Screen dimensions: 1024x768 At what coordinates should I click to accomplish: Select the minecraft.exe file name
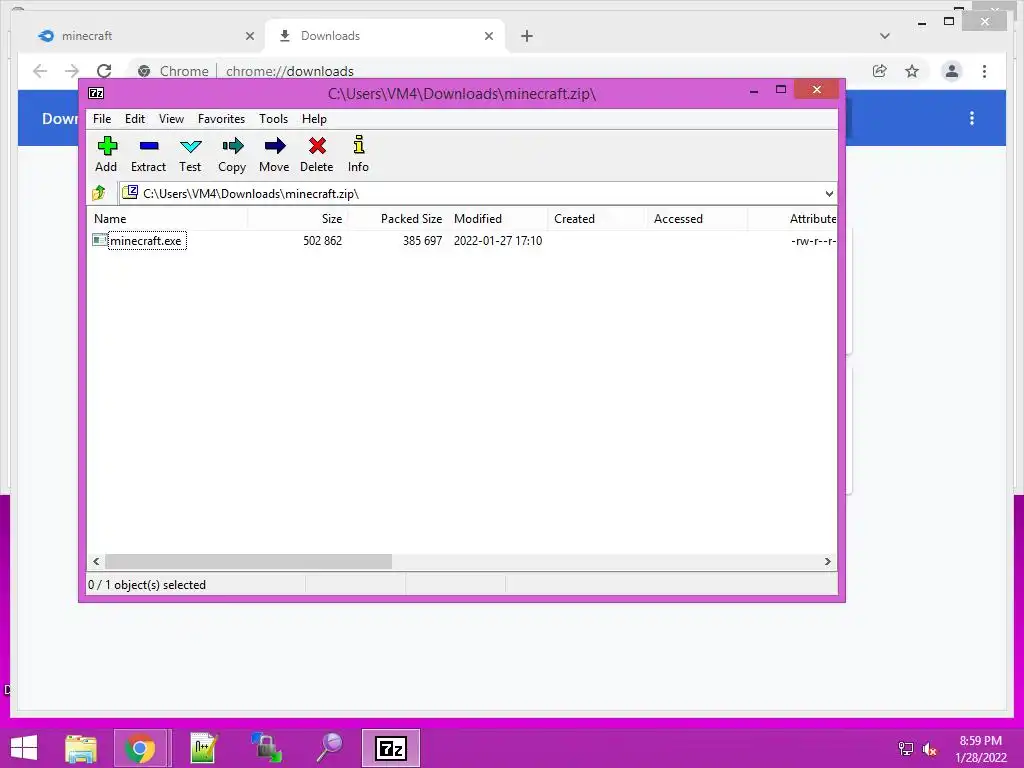pos(146,240)
